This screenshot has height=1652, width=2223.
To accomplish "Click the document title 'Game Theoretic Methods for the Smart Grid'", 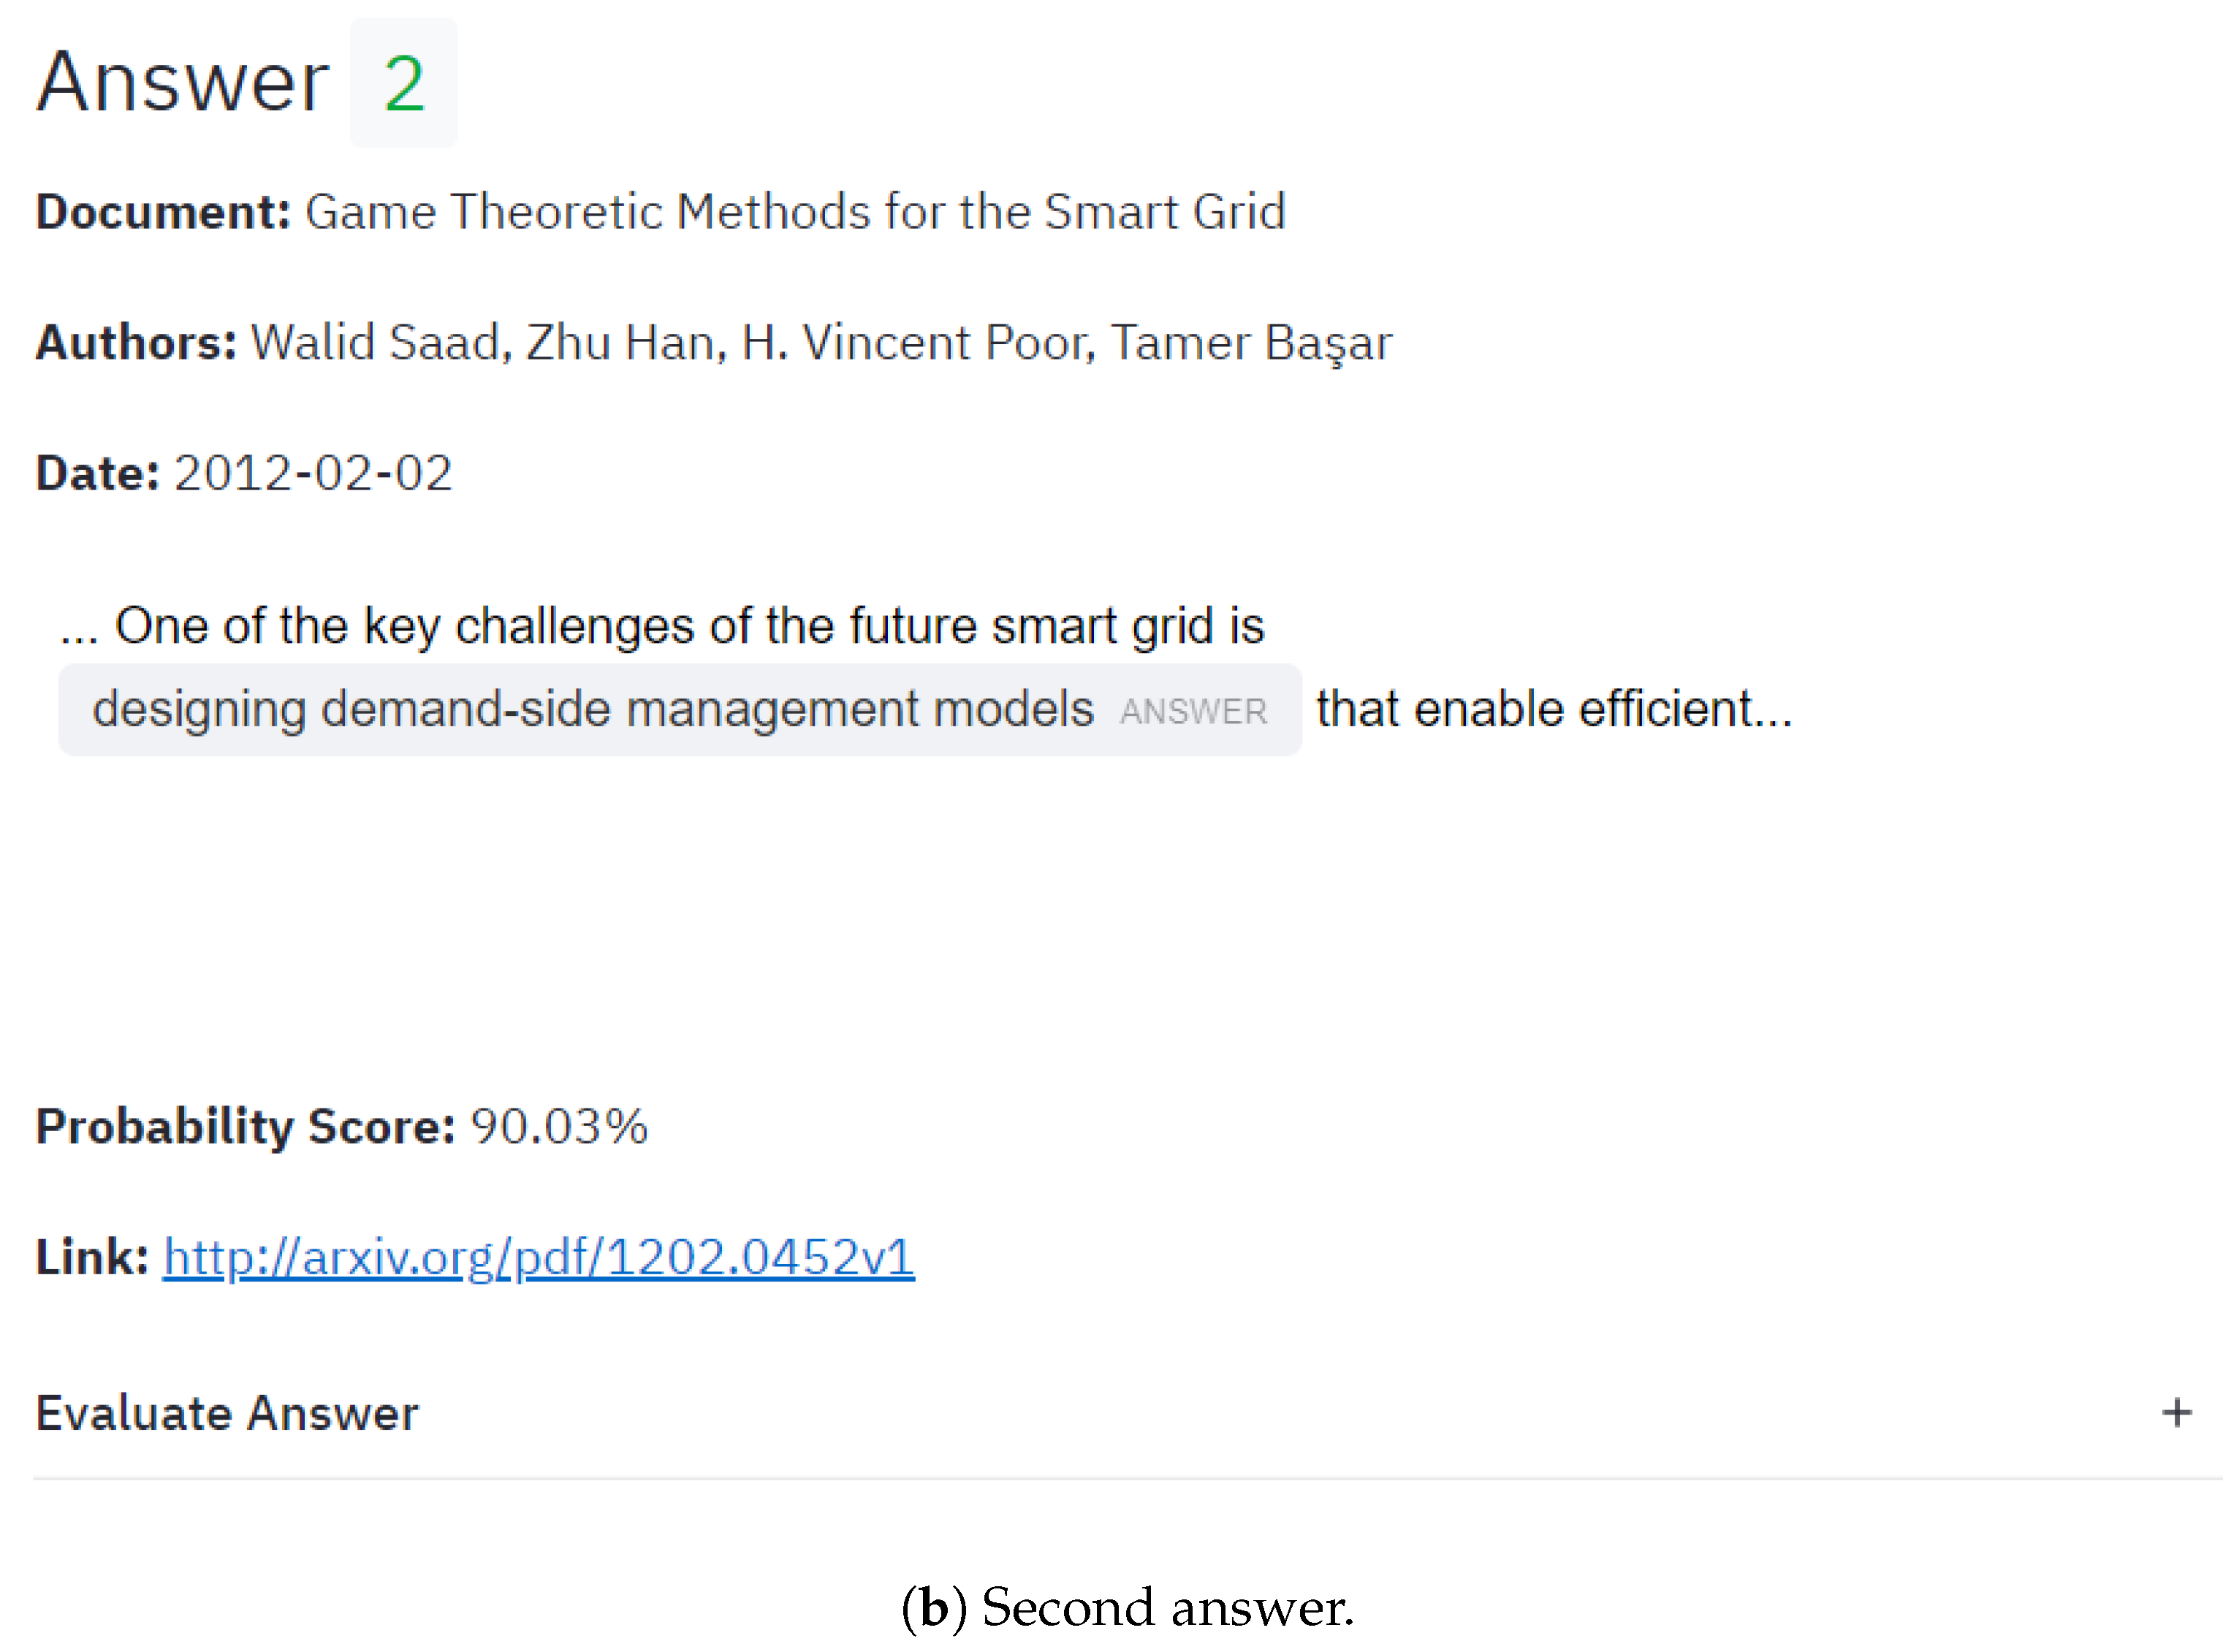I will click(795, 212).
